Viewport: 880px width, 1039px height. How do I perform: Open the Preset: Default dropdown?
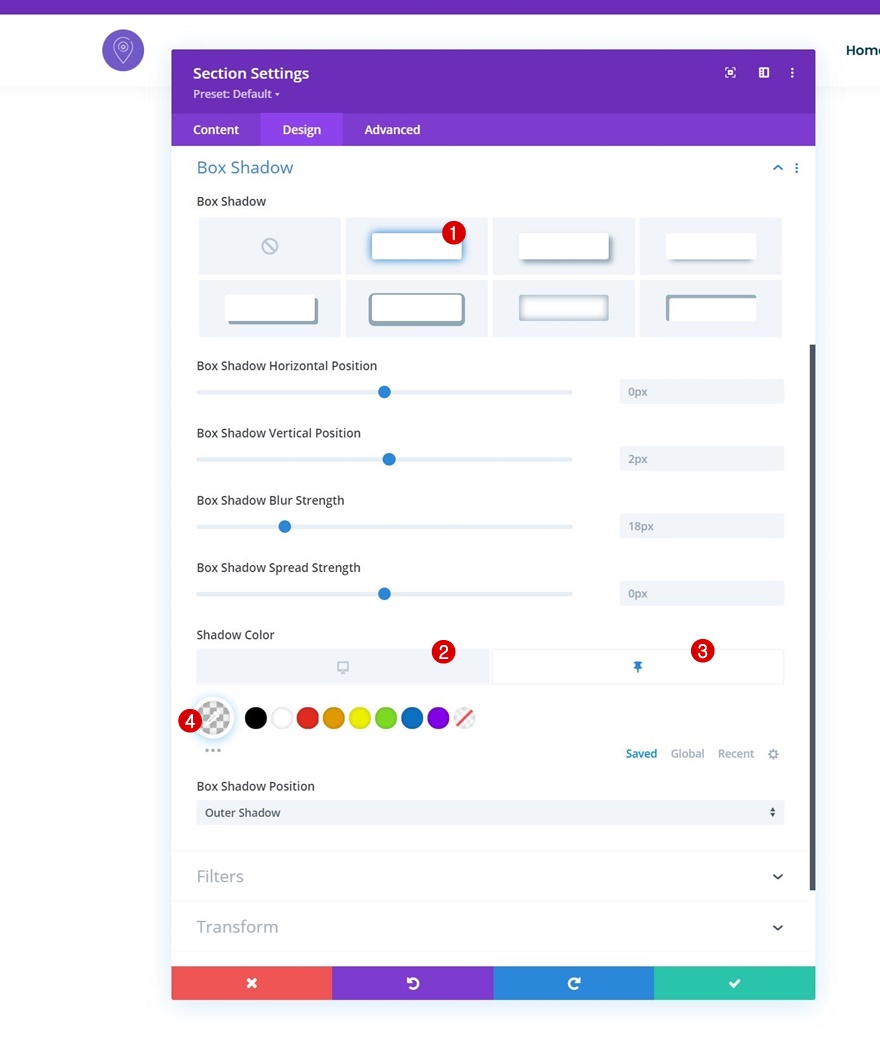(x=237, y=94)
